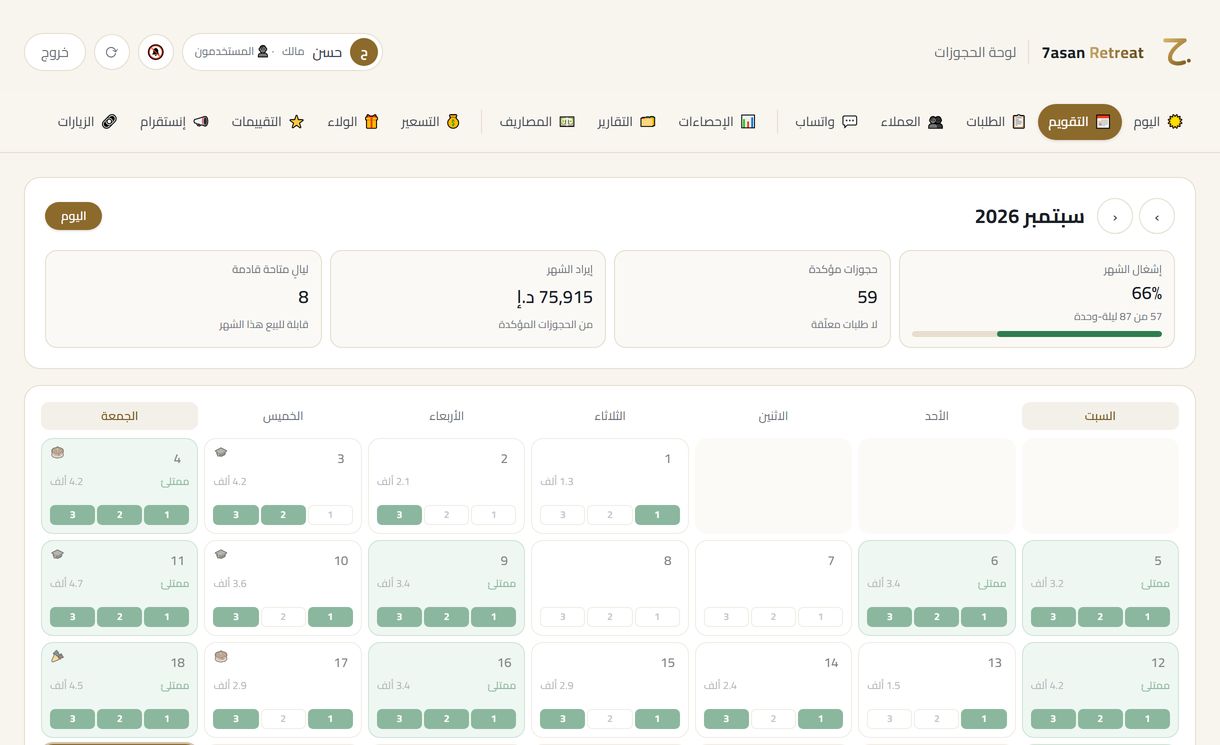Go to next month with right chevron

(1157, 216)
